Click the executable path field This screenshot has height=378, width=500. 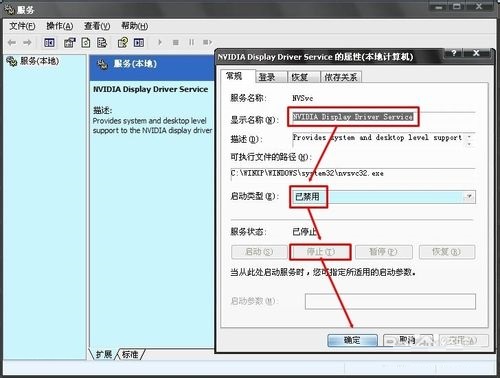[353, 174]
